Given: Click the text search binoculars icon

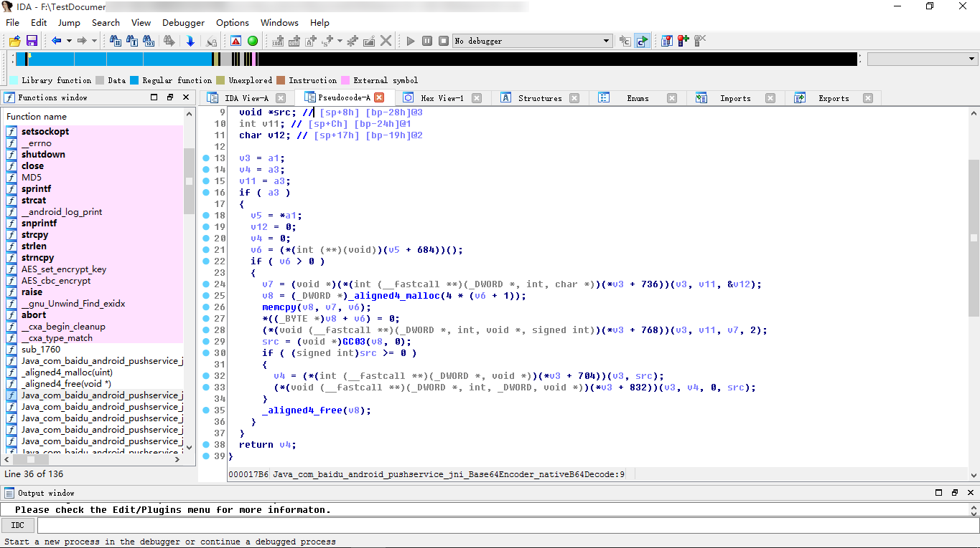Looking at the screenshot, I should [132, 41].
